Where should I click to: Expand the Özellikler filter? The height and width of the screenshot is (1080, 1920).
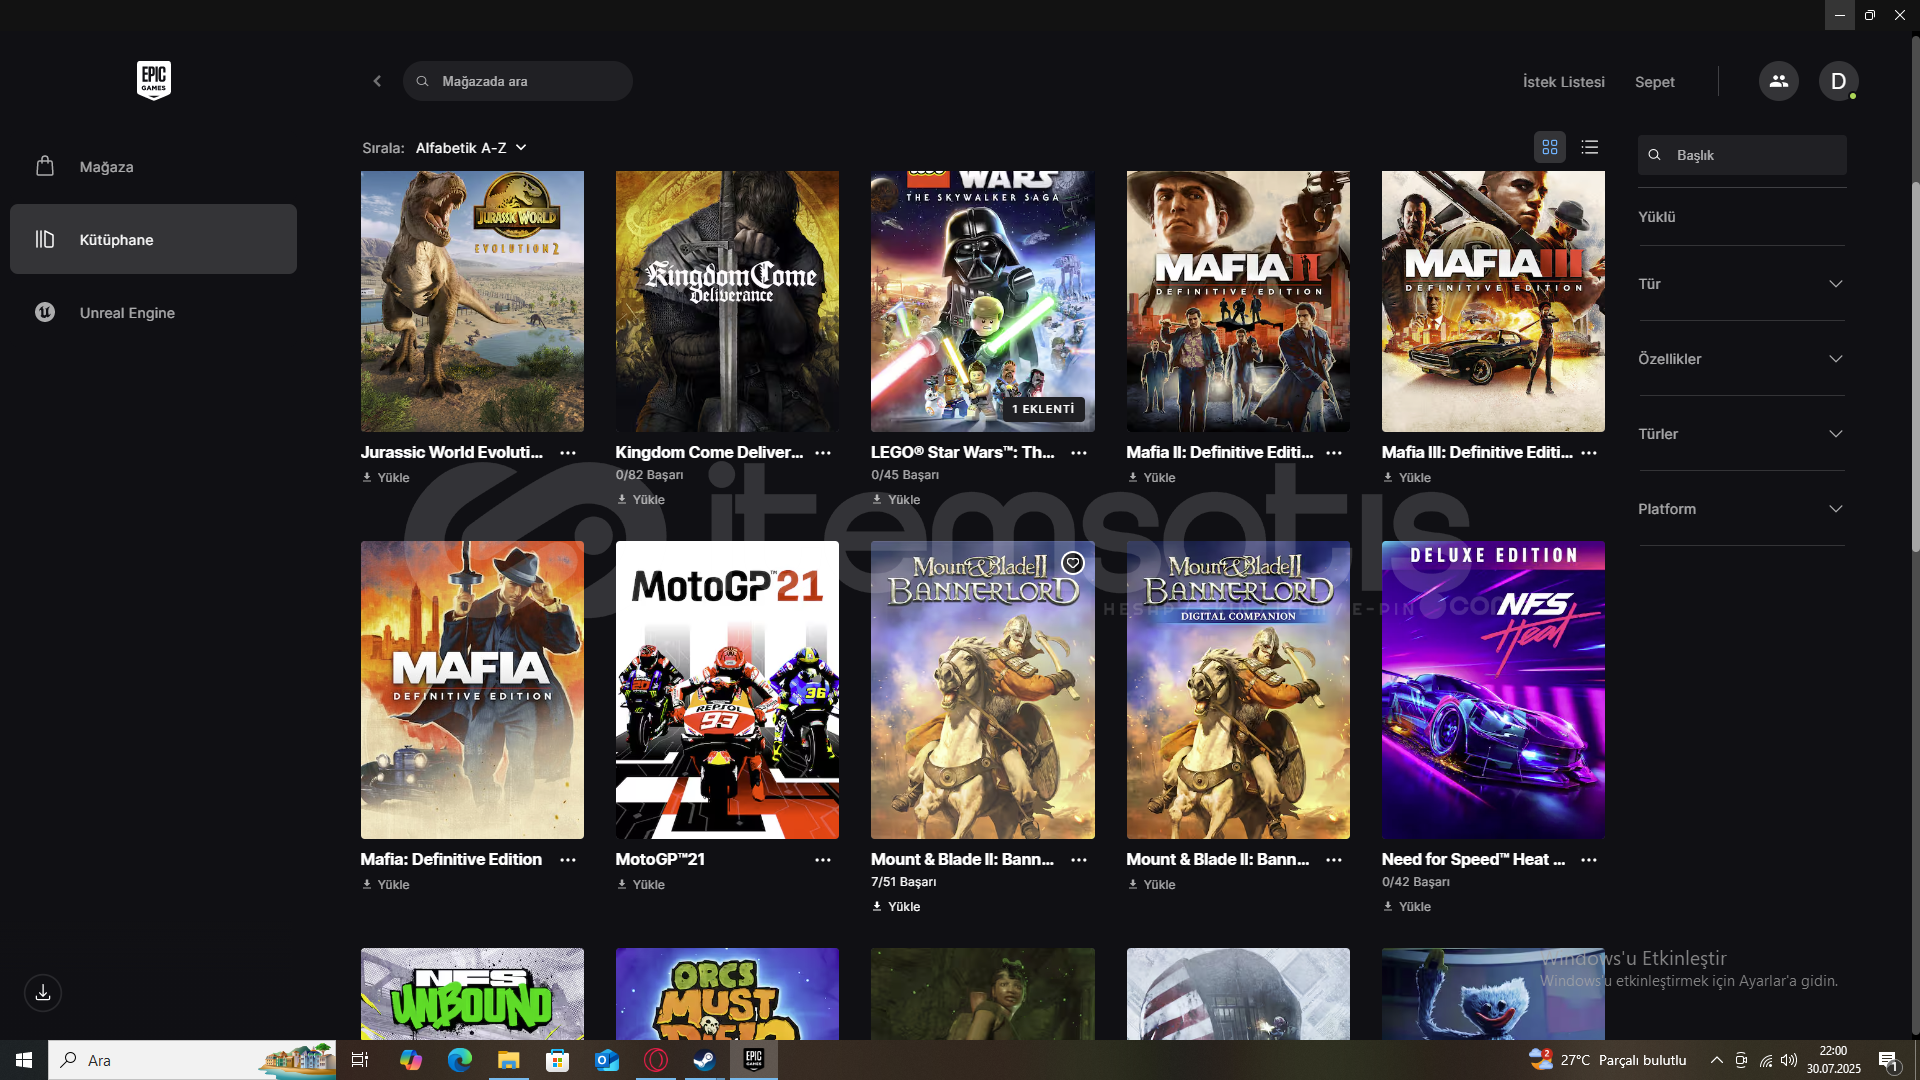pyautogui.click(x=1741, y=359)
